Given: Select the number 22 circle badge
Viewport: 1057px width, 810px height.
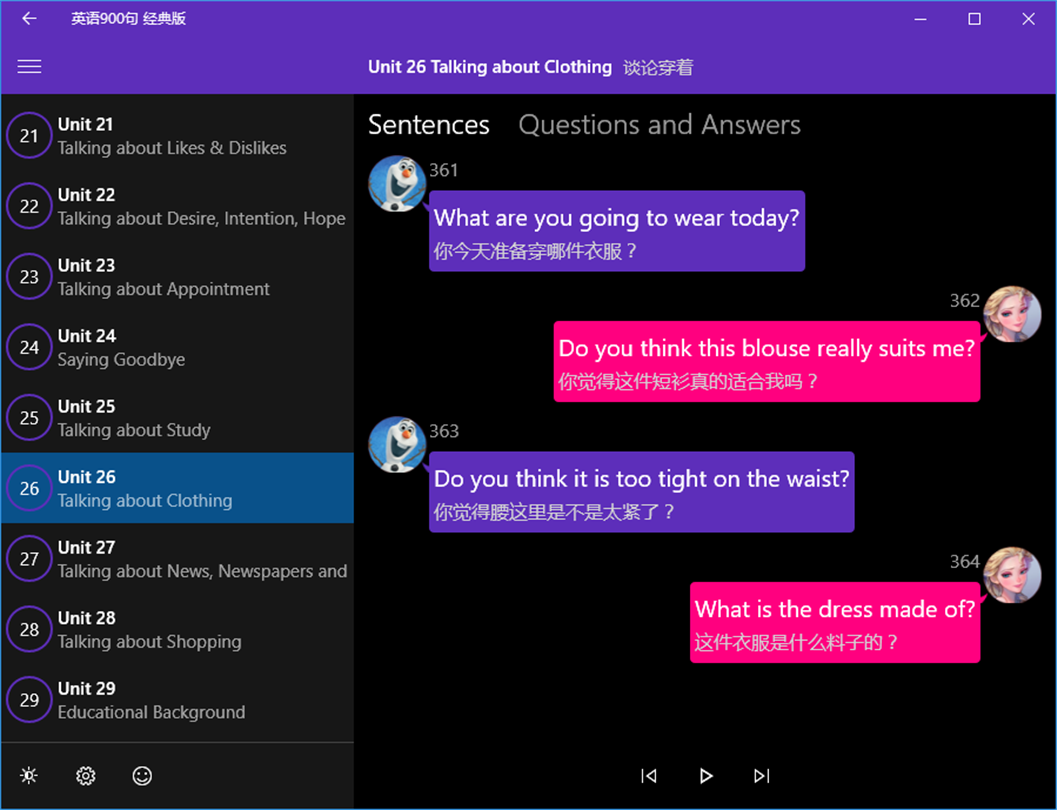Looking at the screenshot, I should click(x=29, y=206).
